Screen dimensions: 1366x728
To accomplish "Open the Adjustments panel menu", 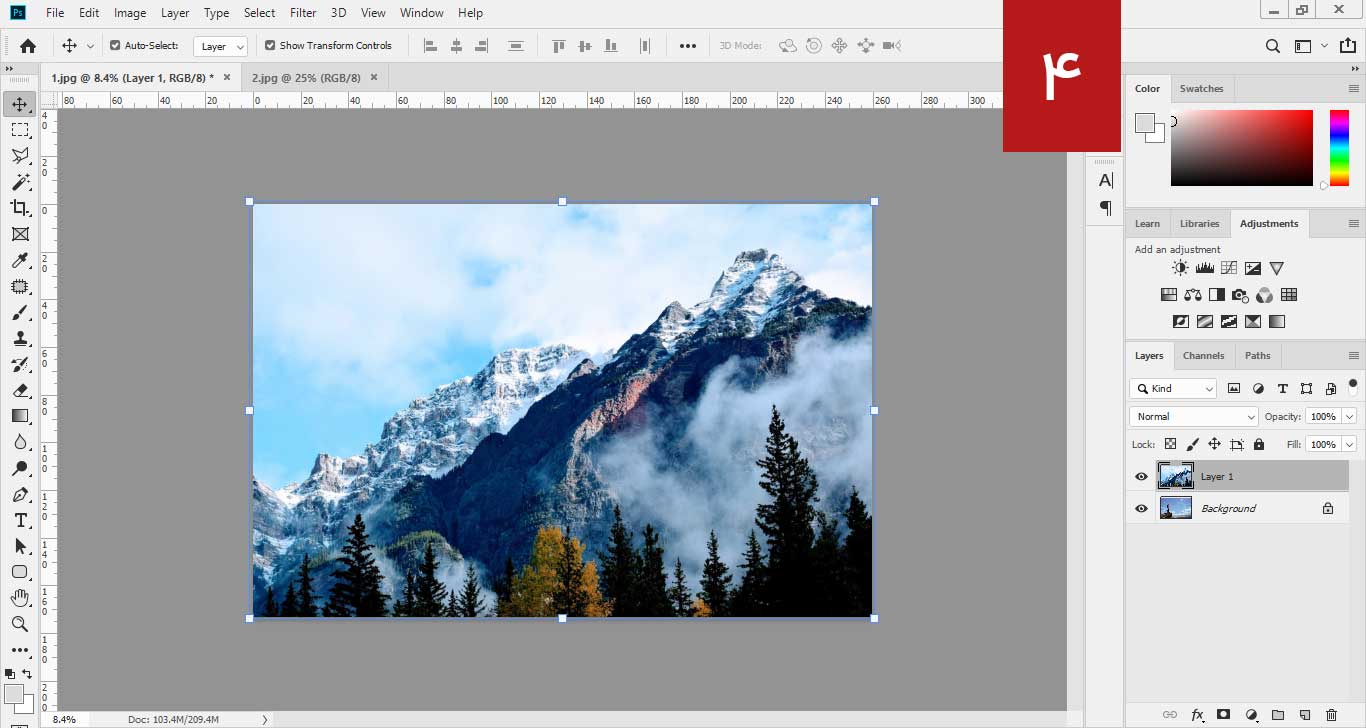I will pyautogui.click(x=1354, y=223).
